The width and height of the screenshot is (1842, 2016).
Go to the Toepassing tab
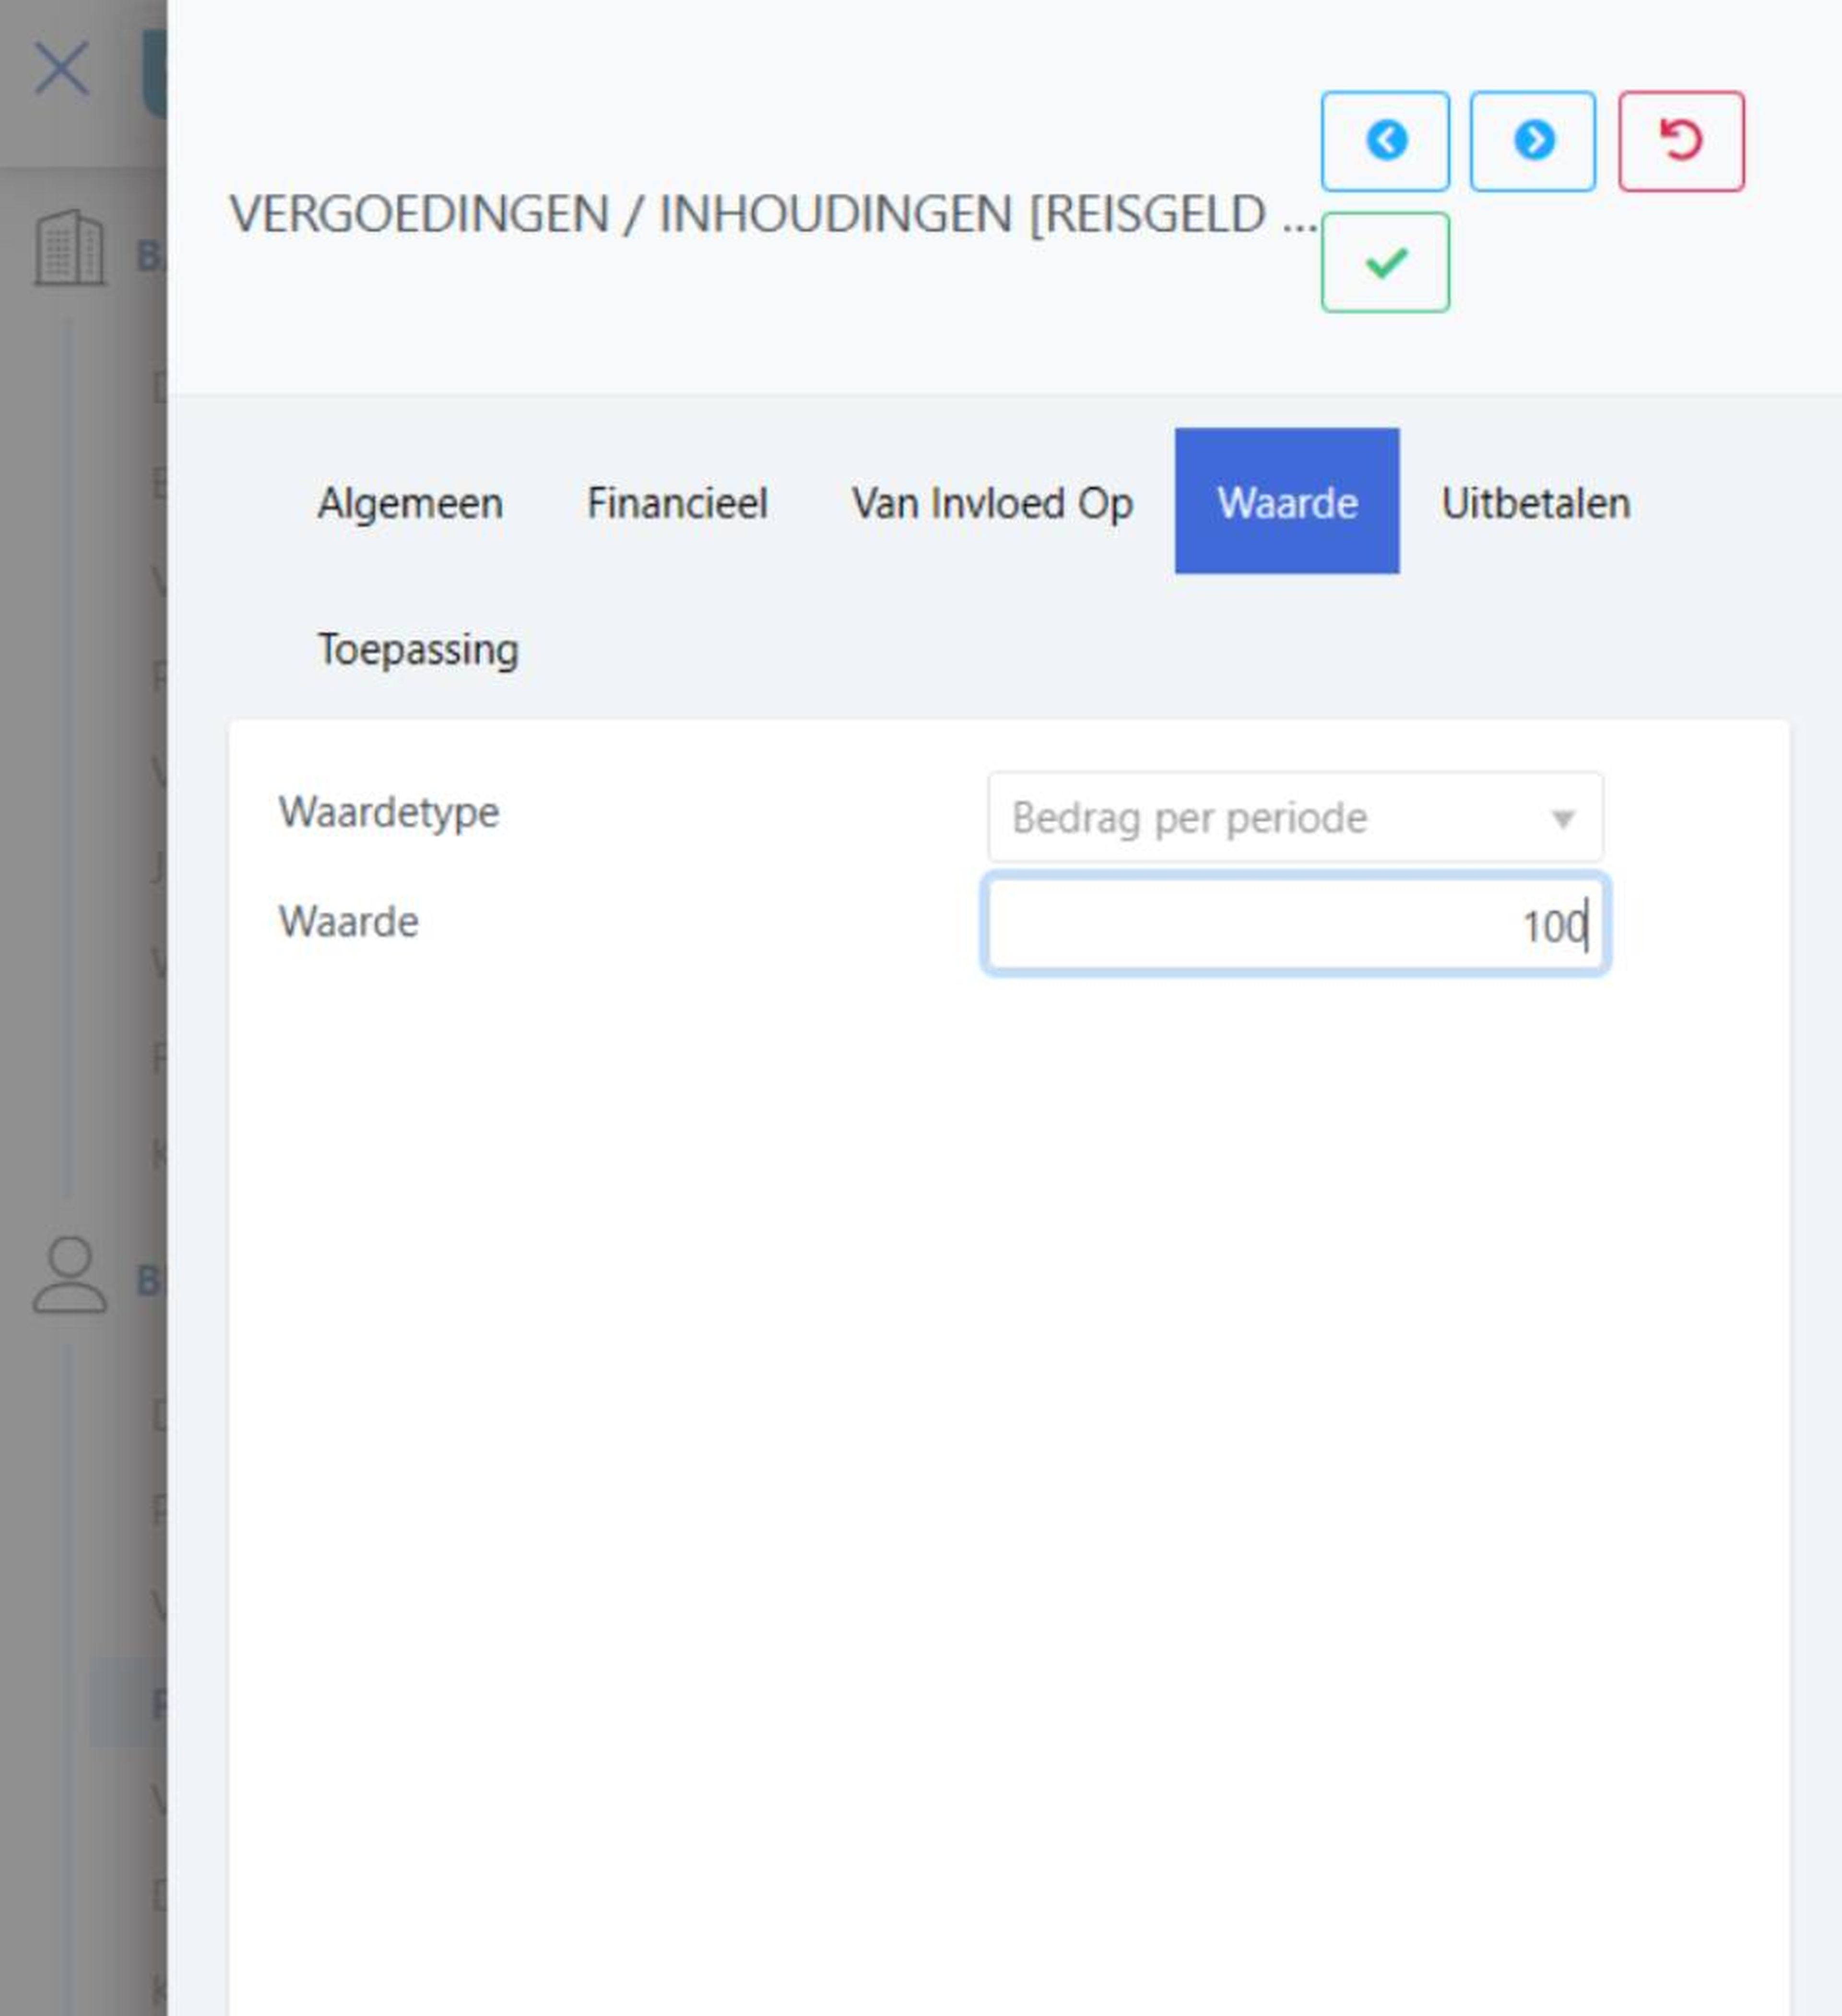click(x=418, y=649)
